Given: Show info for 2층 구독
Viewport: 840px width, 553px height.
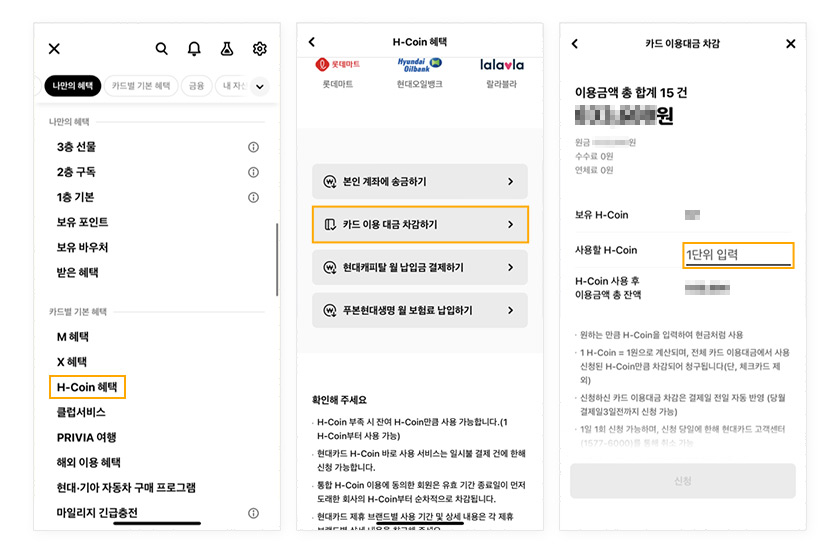Looking at the screenshot, I should pyautogui.click(x=253, y=172).
